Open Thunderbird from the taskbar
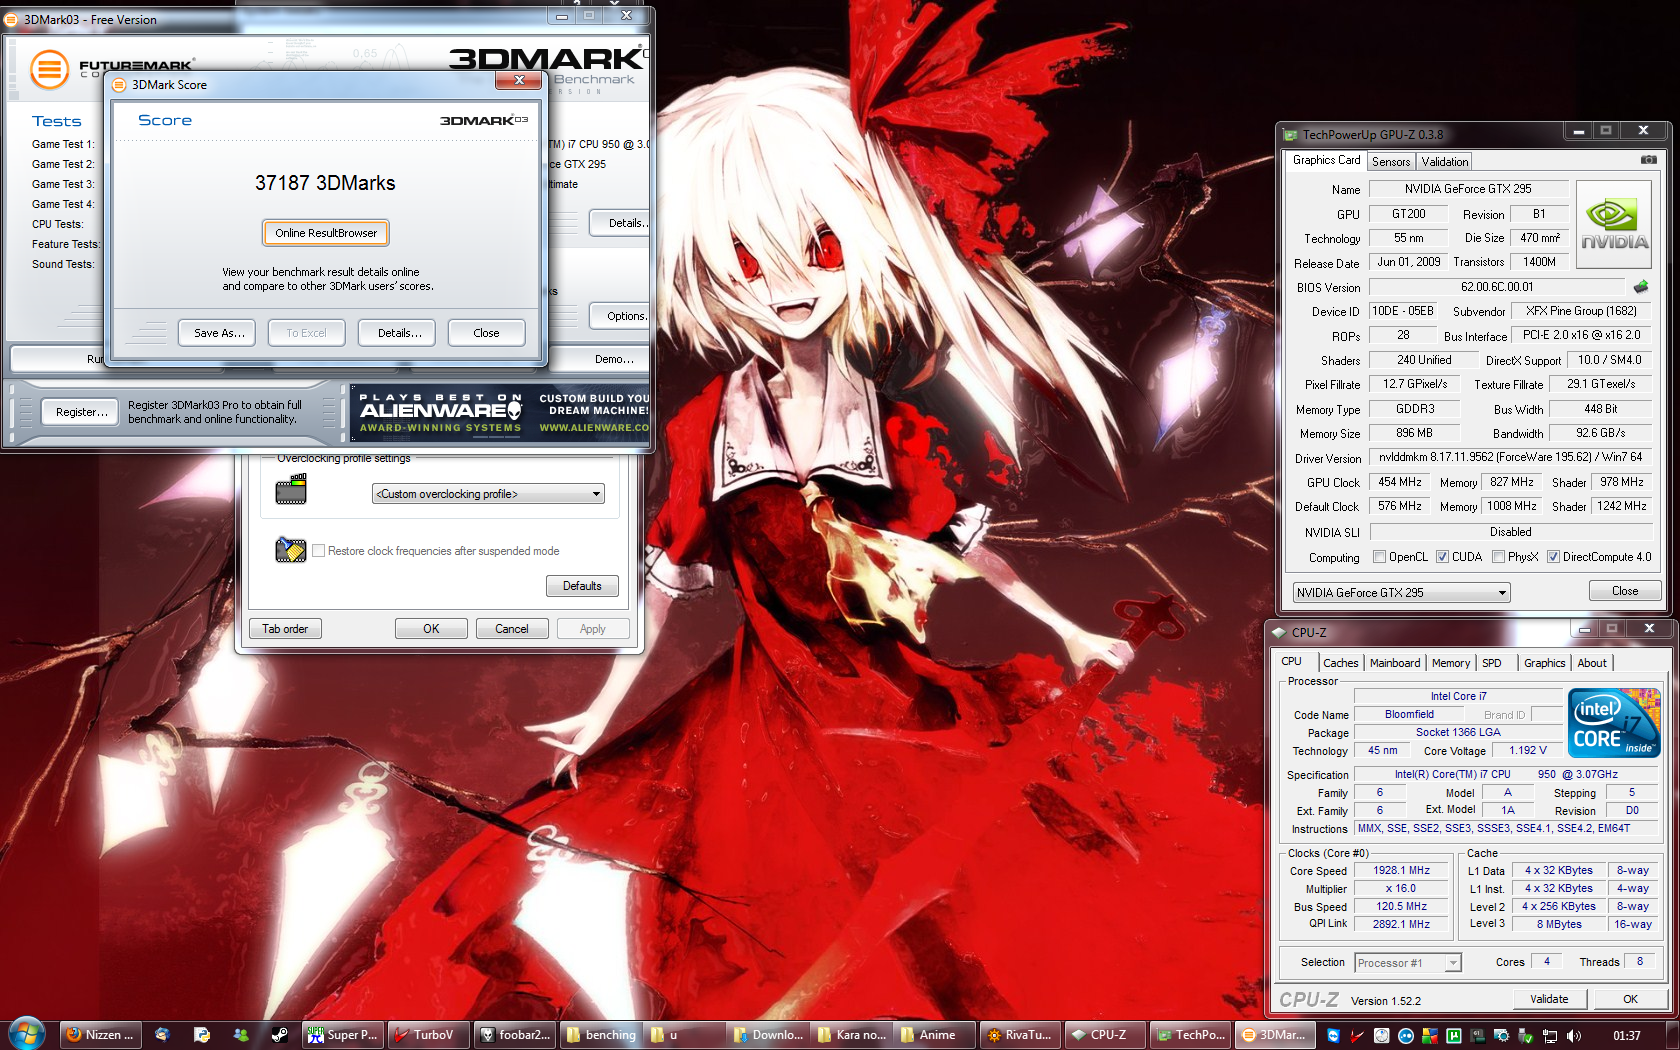Viewport: 1680px width, 1050px height. pyautogui.click(x=162, y=1035)
